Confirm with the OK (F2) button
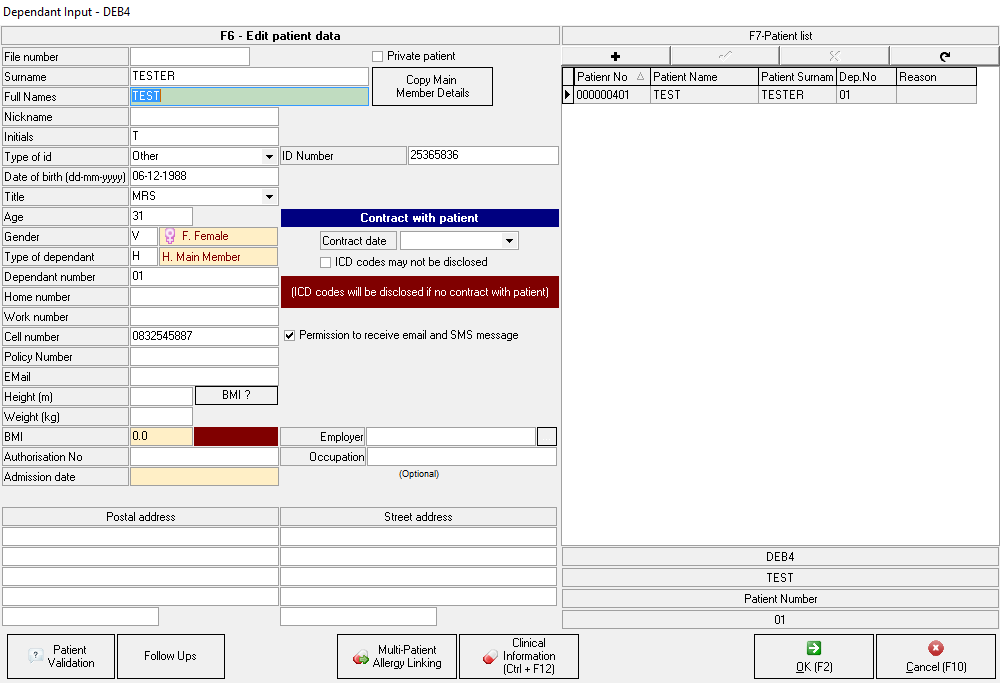Image resolution: width=1000 pixels, height=683 pixels. click(x=813, y=656)
